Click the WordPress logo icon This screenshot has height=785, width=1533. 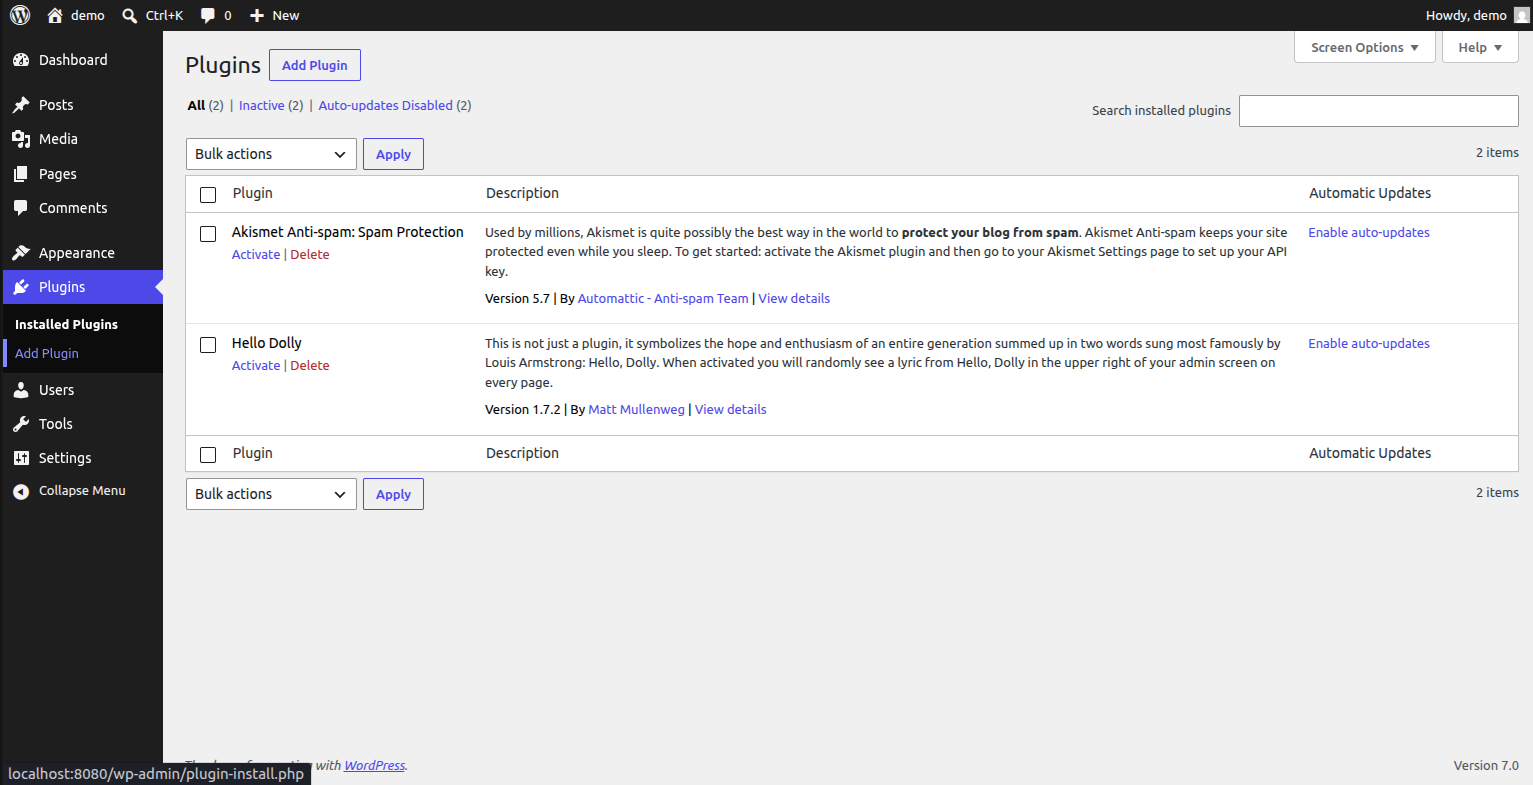click(20, 15)
